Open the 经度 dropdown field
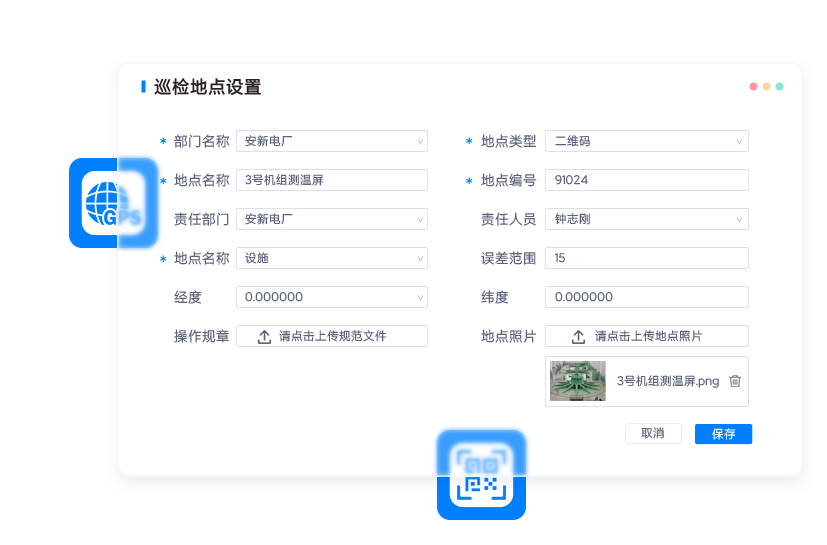 (331, 297)
